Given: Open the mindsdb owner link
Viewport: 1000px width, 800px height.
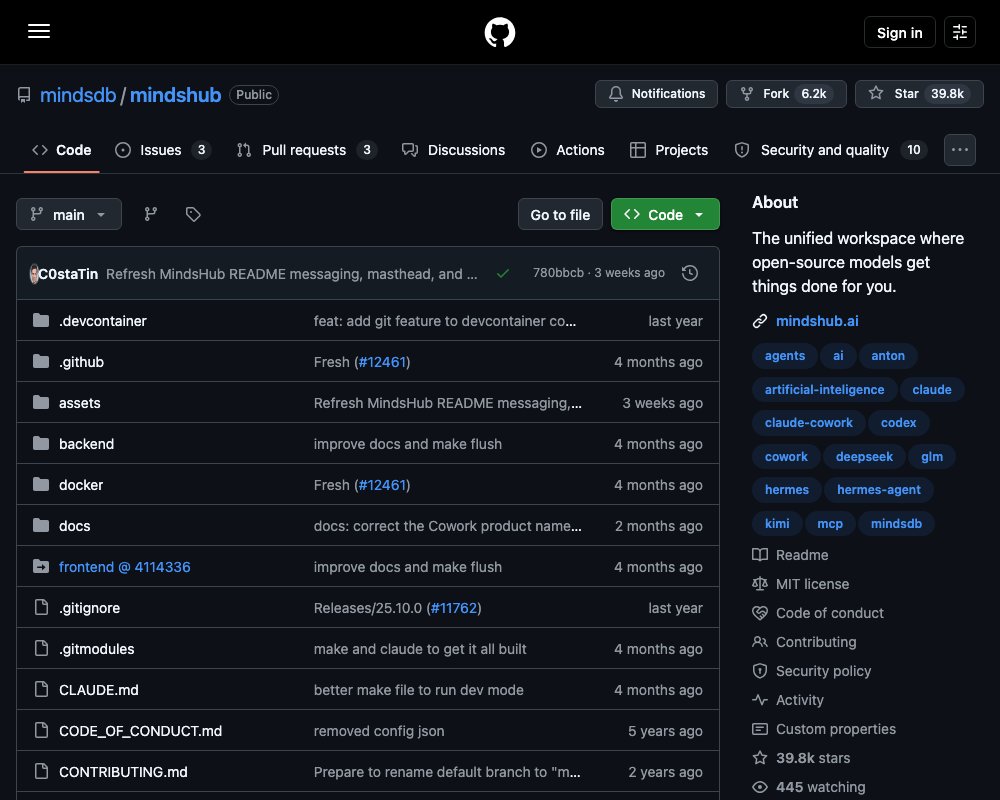Looking at the screenshot, I should tap(78, 95).
